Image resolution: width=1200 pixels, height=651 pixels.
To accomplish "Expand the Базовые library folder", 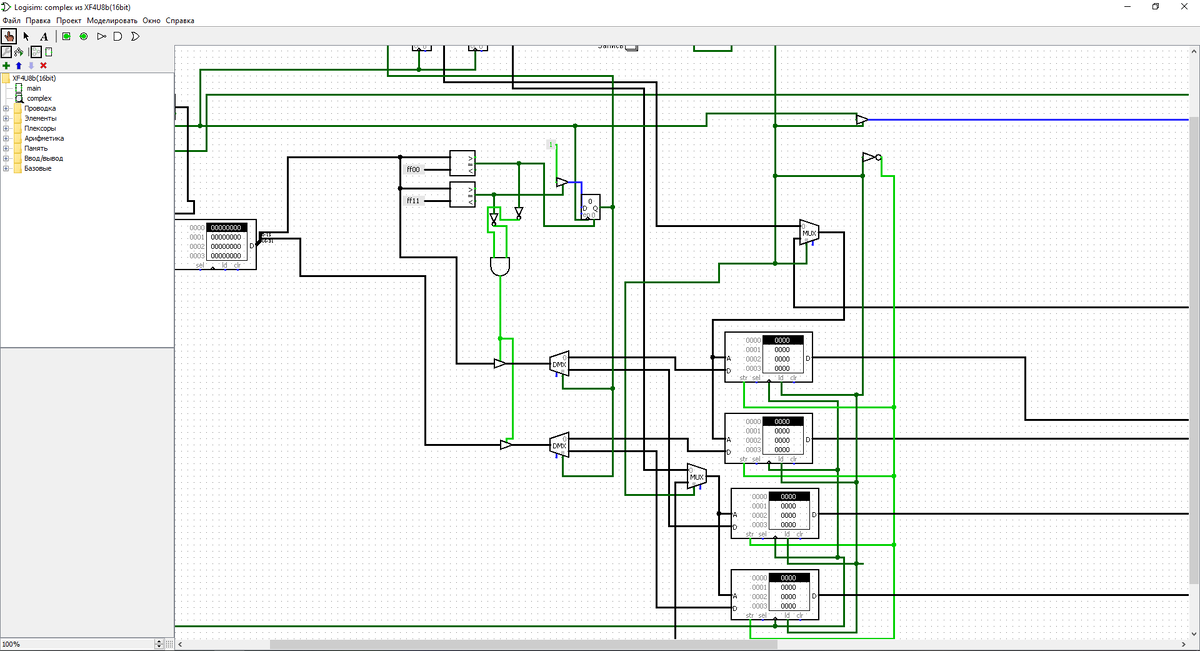I will [6, 168].
